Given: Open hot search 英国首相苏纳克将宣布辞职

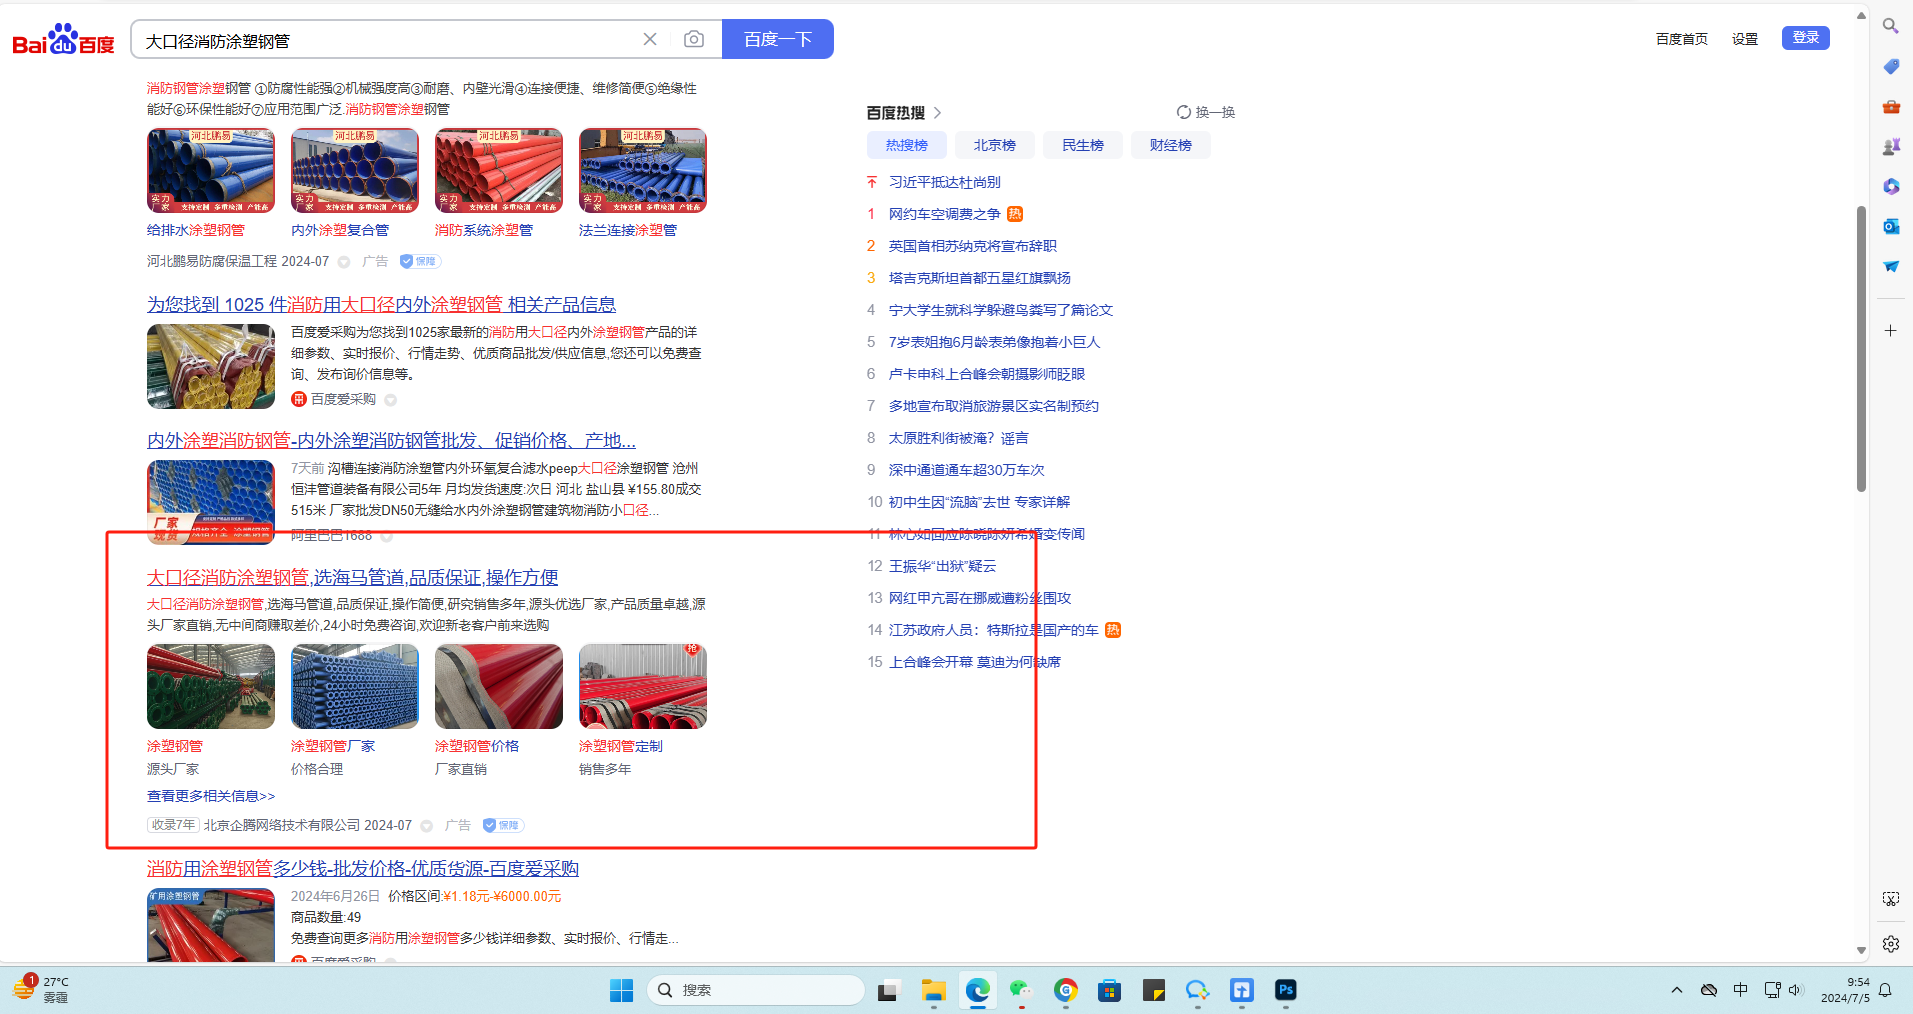Looking at the screenshot, I should pos(972,246).
